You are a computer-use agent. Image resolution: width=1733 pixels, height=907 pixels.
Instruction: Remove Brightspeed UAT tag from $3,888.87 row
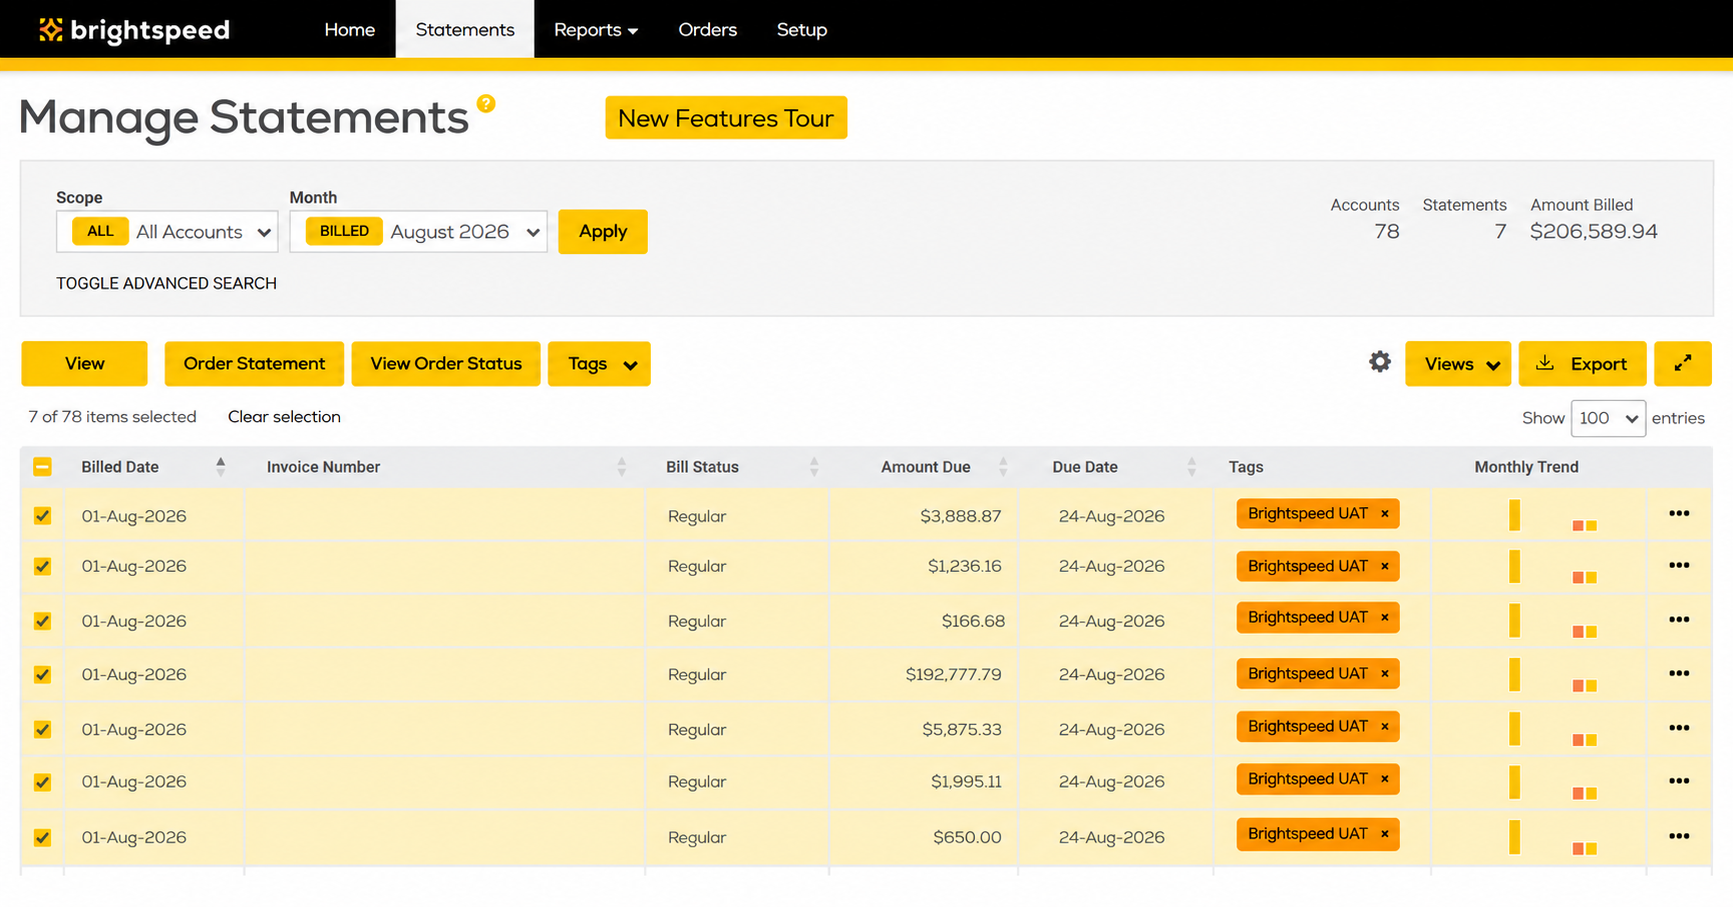[1385, 514]
